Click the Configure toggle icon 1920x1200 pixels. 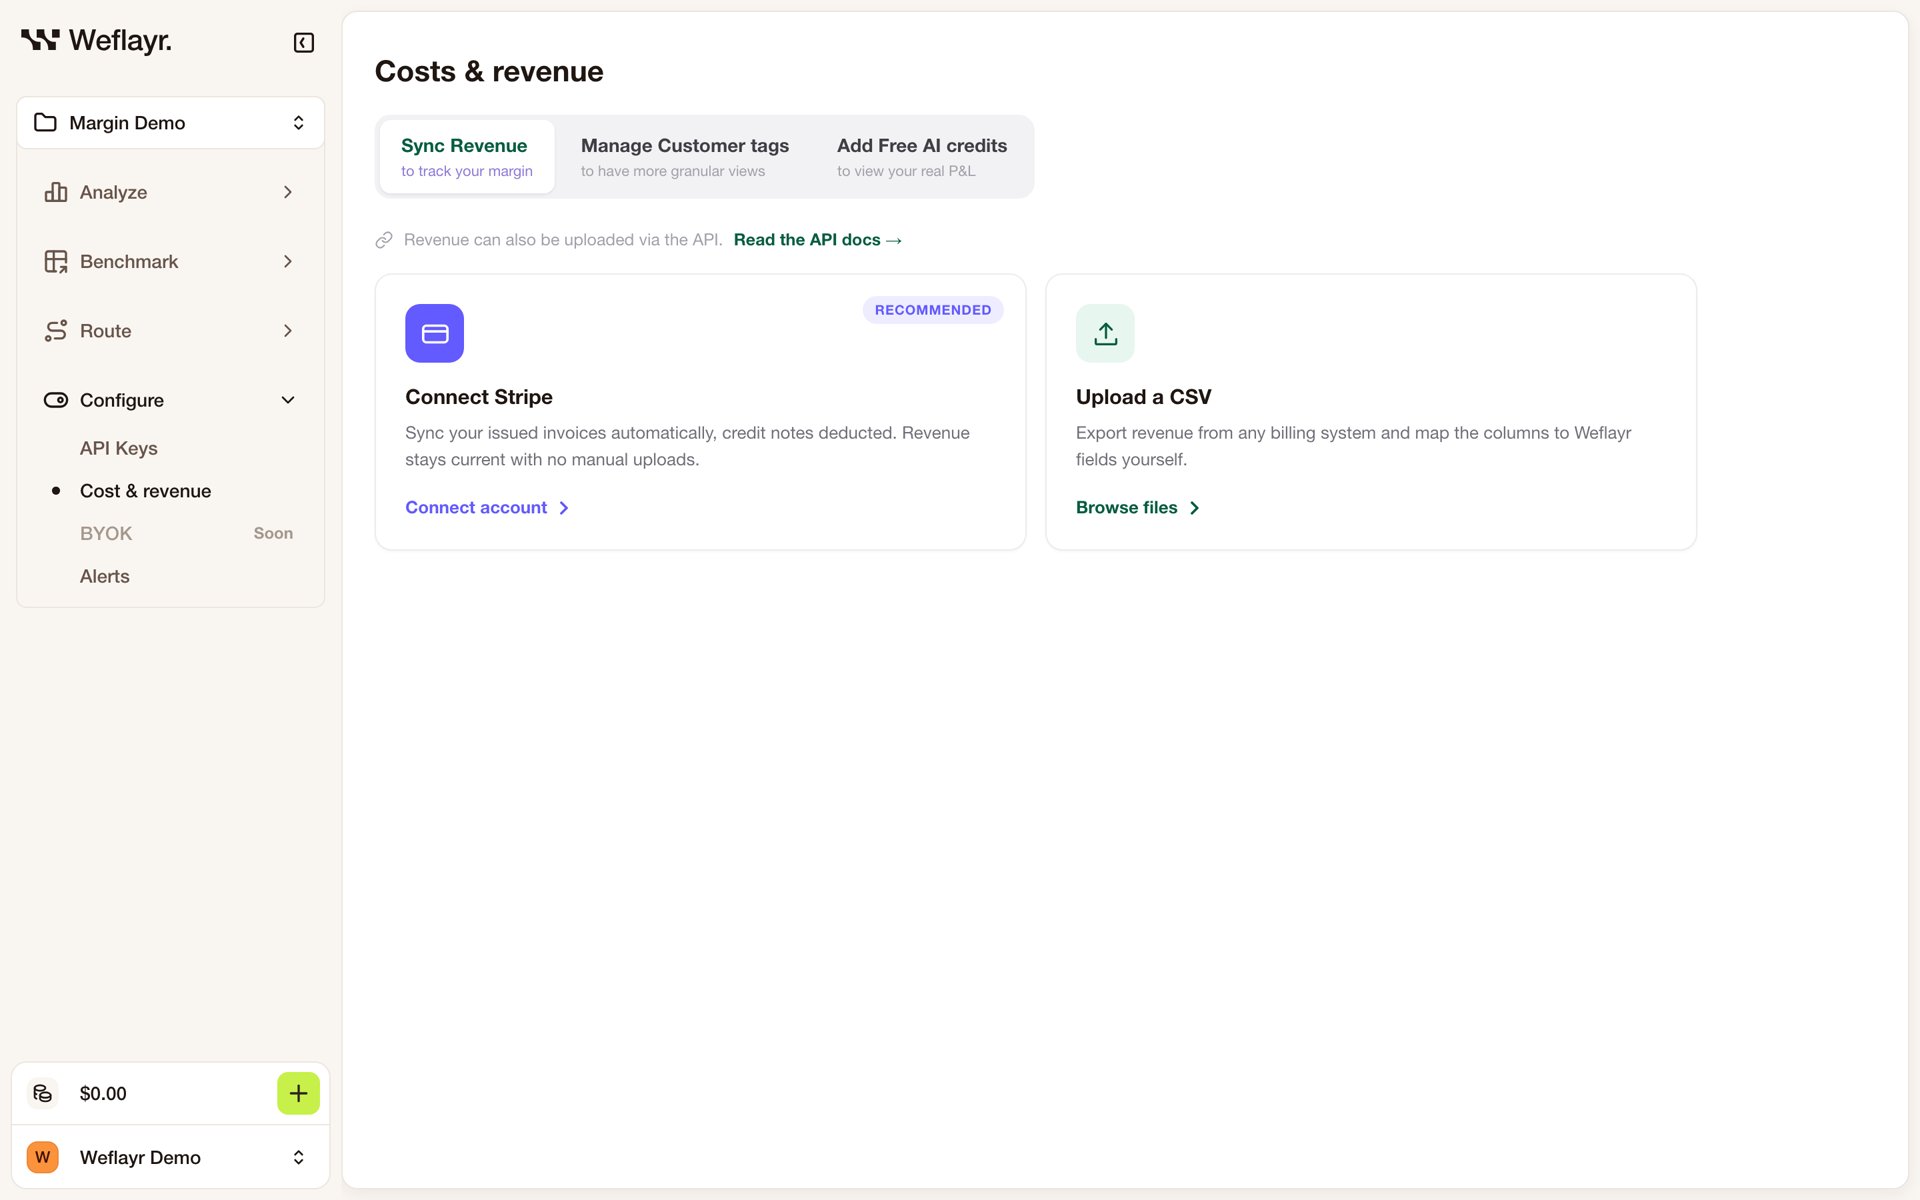coord(56,400)
